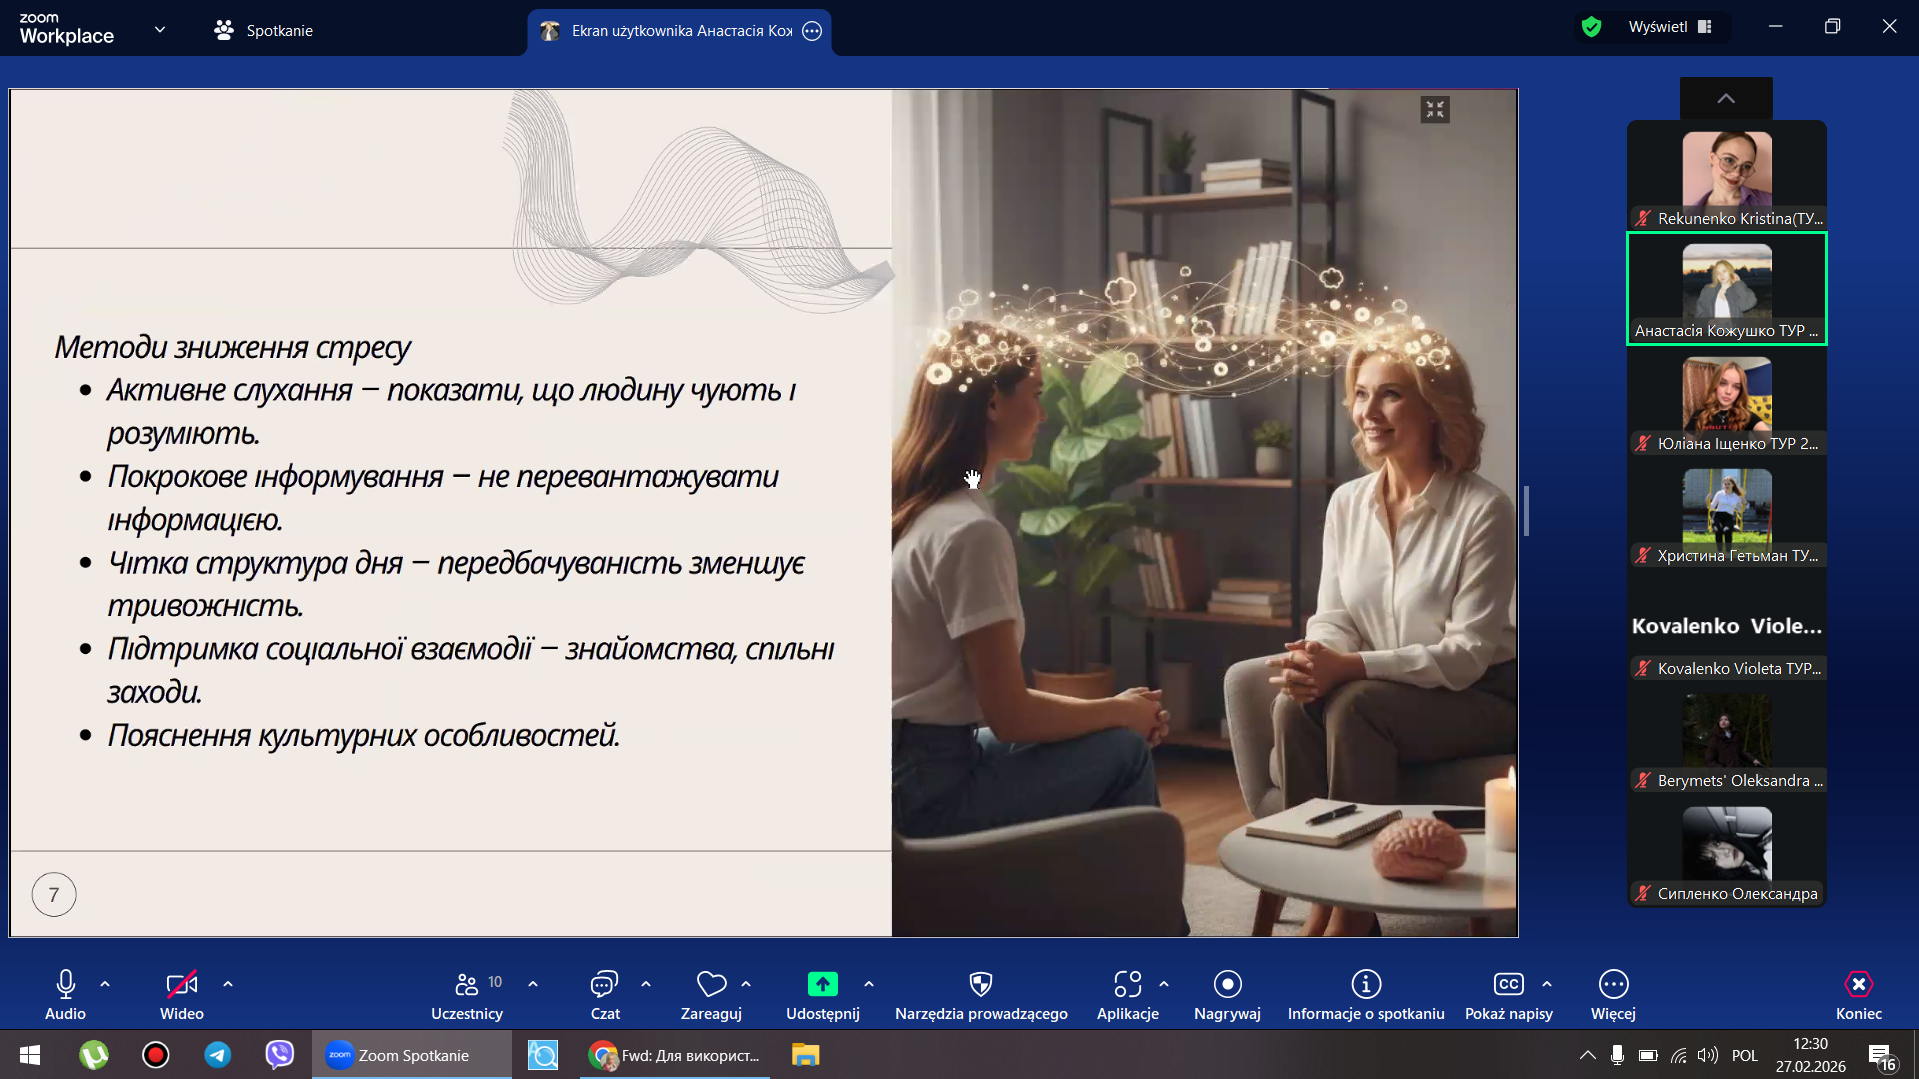Viewport: 1919px width, 1079px height.
Task: Select Анастасія Кожушко participant video thumbnail
Action: coord(1726,288)
